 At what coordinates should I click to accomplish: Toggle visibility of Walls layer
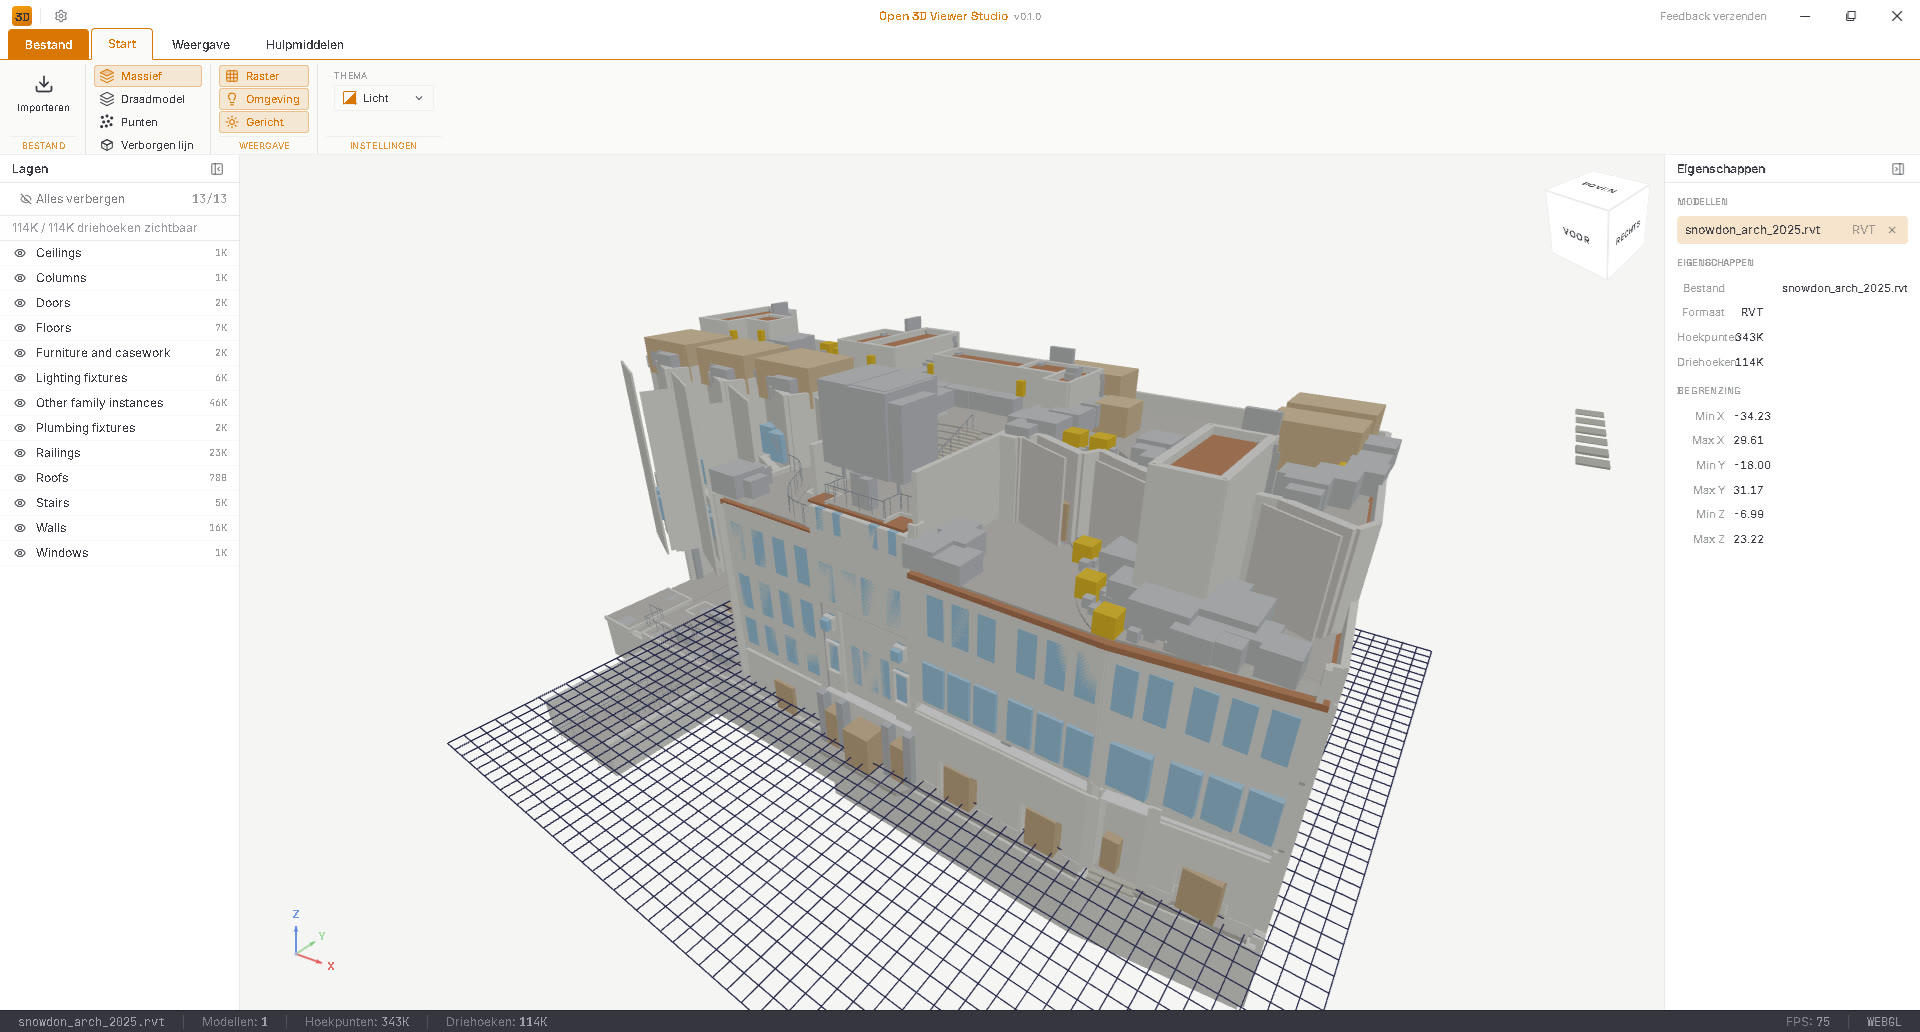[x=20, y=528]
